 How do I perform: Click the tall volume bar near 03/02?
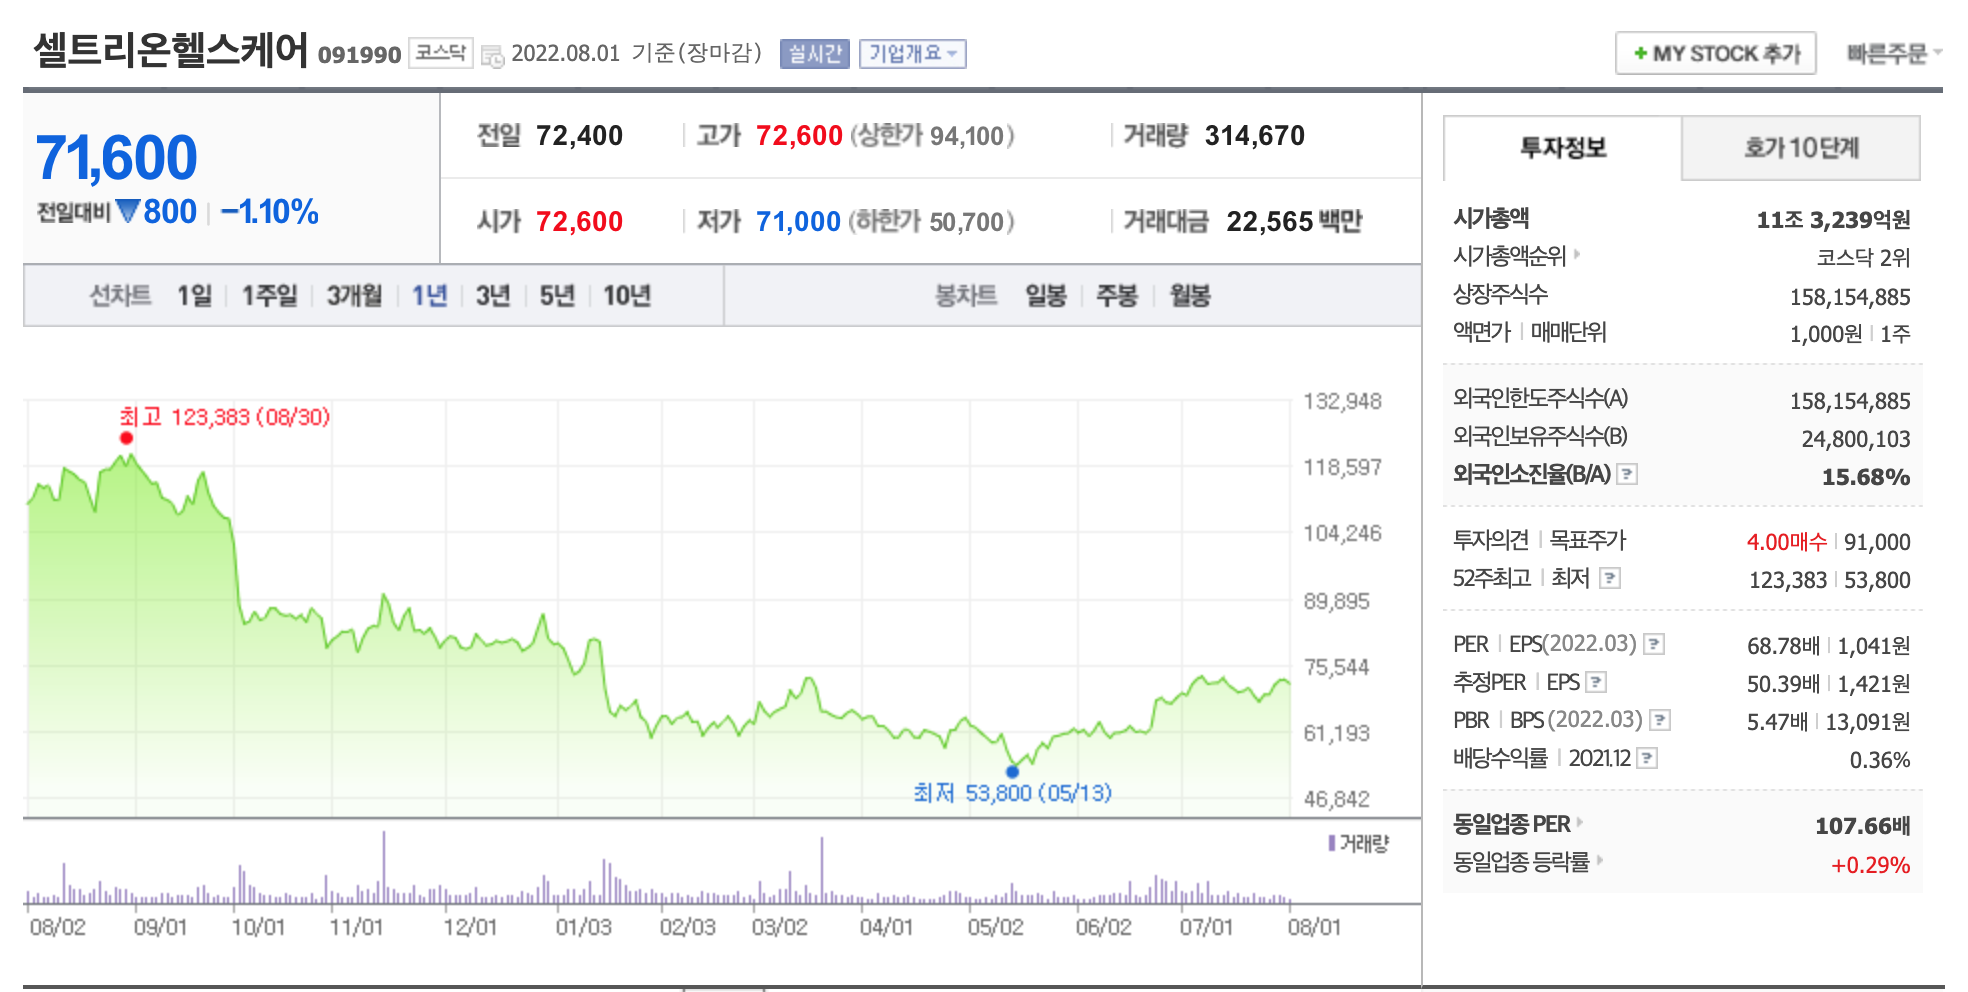(x=822, y=870)
